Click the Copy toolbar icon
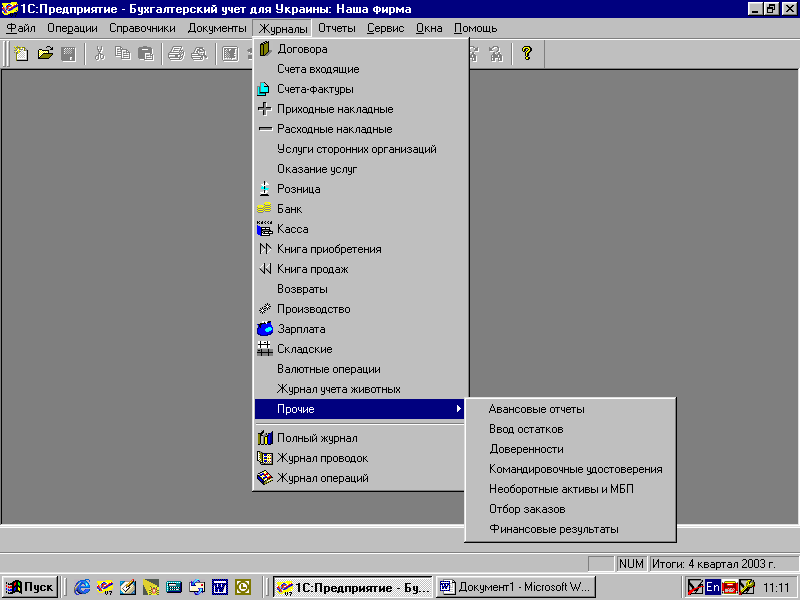The image size is (800, 600). [122, 53]
